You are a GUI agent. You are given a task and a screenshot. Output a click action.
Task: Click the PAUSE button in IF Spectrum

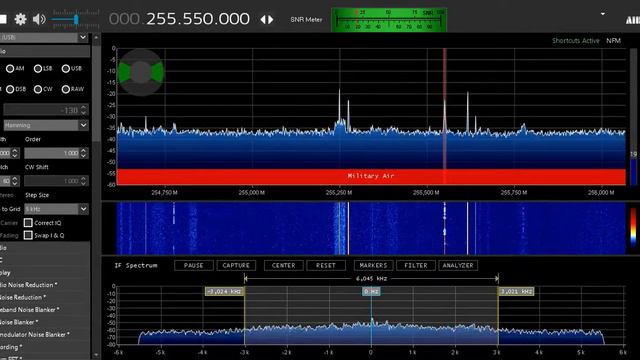tap(193, 265)
